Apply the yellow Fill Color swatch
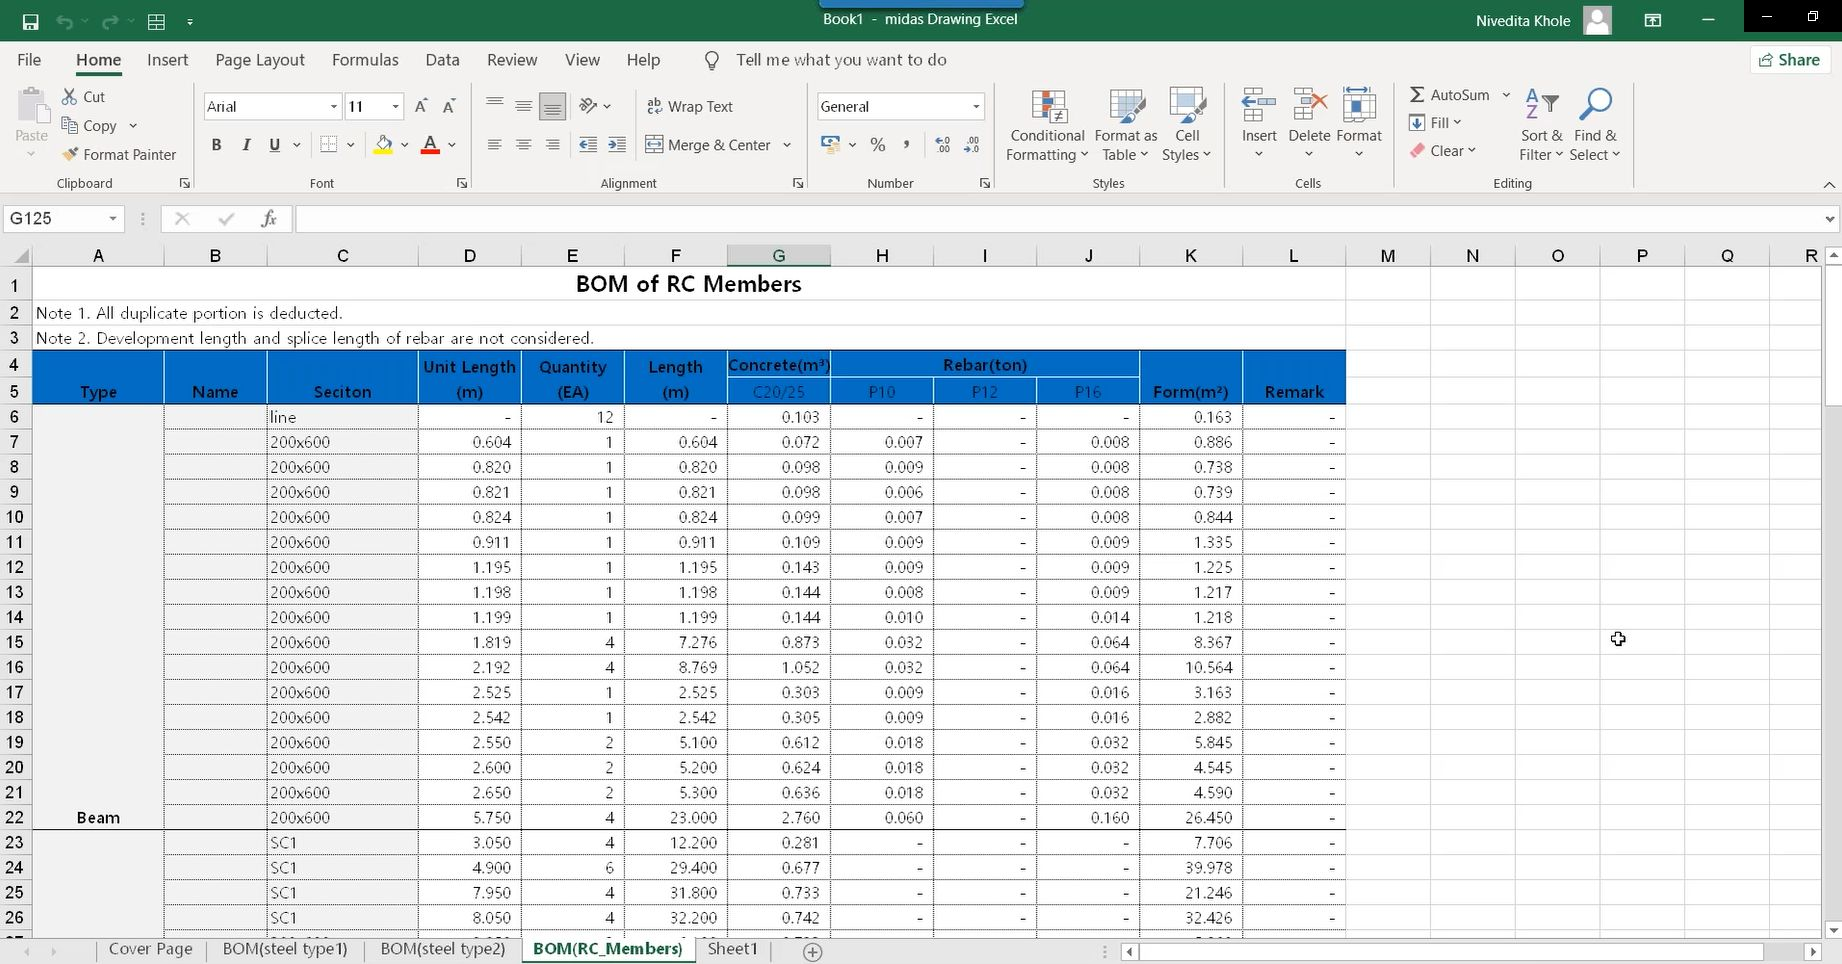The width and height of the screenshot is (1842, 964). click(x=383, y=145)
